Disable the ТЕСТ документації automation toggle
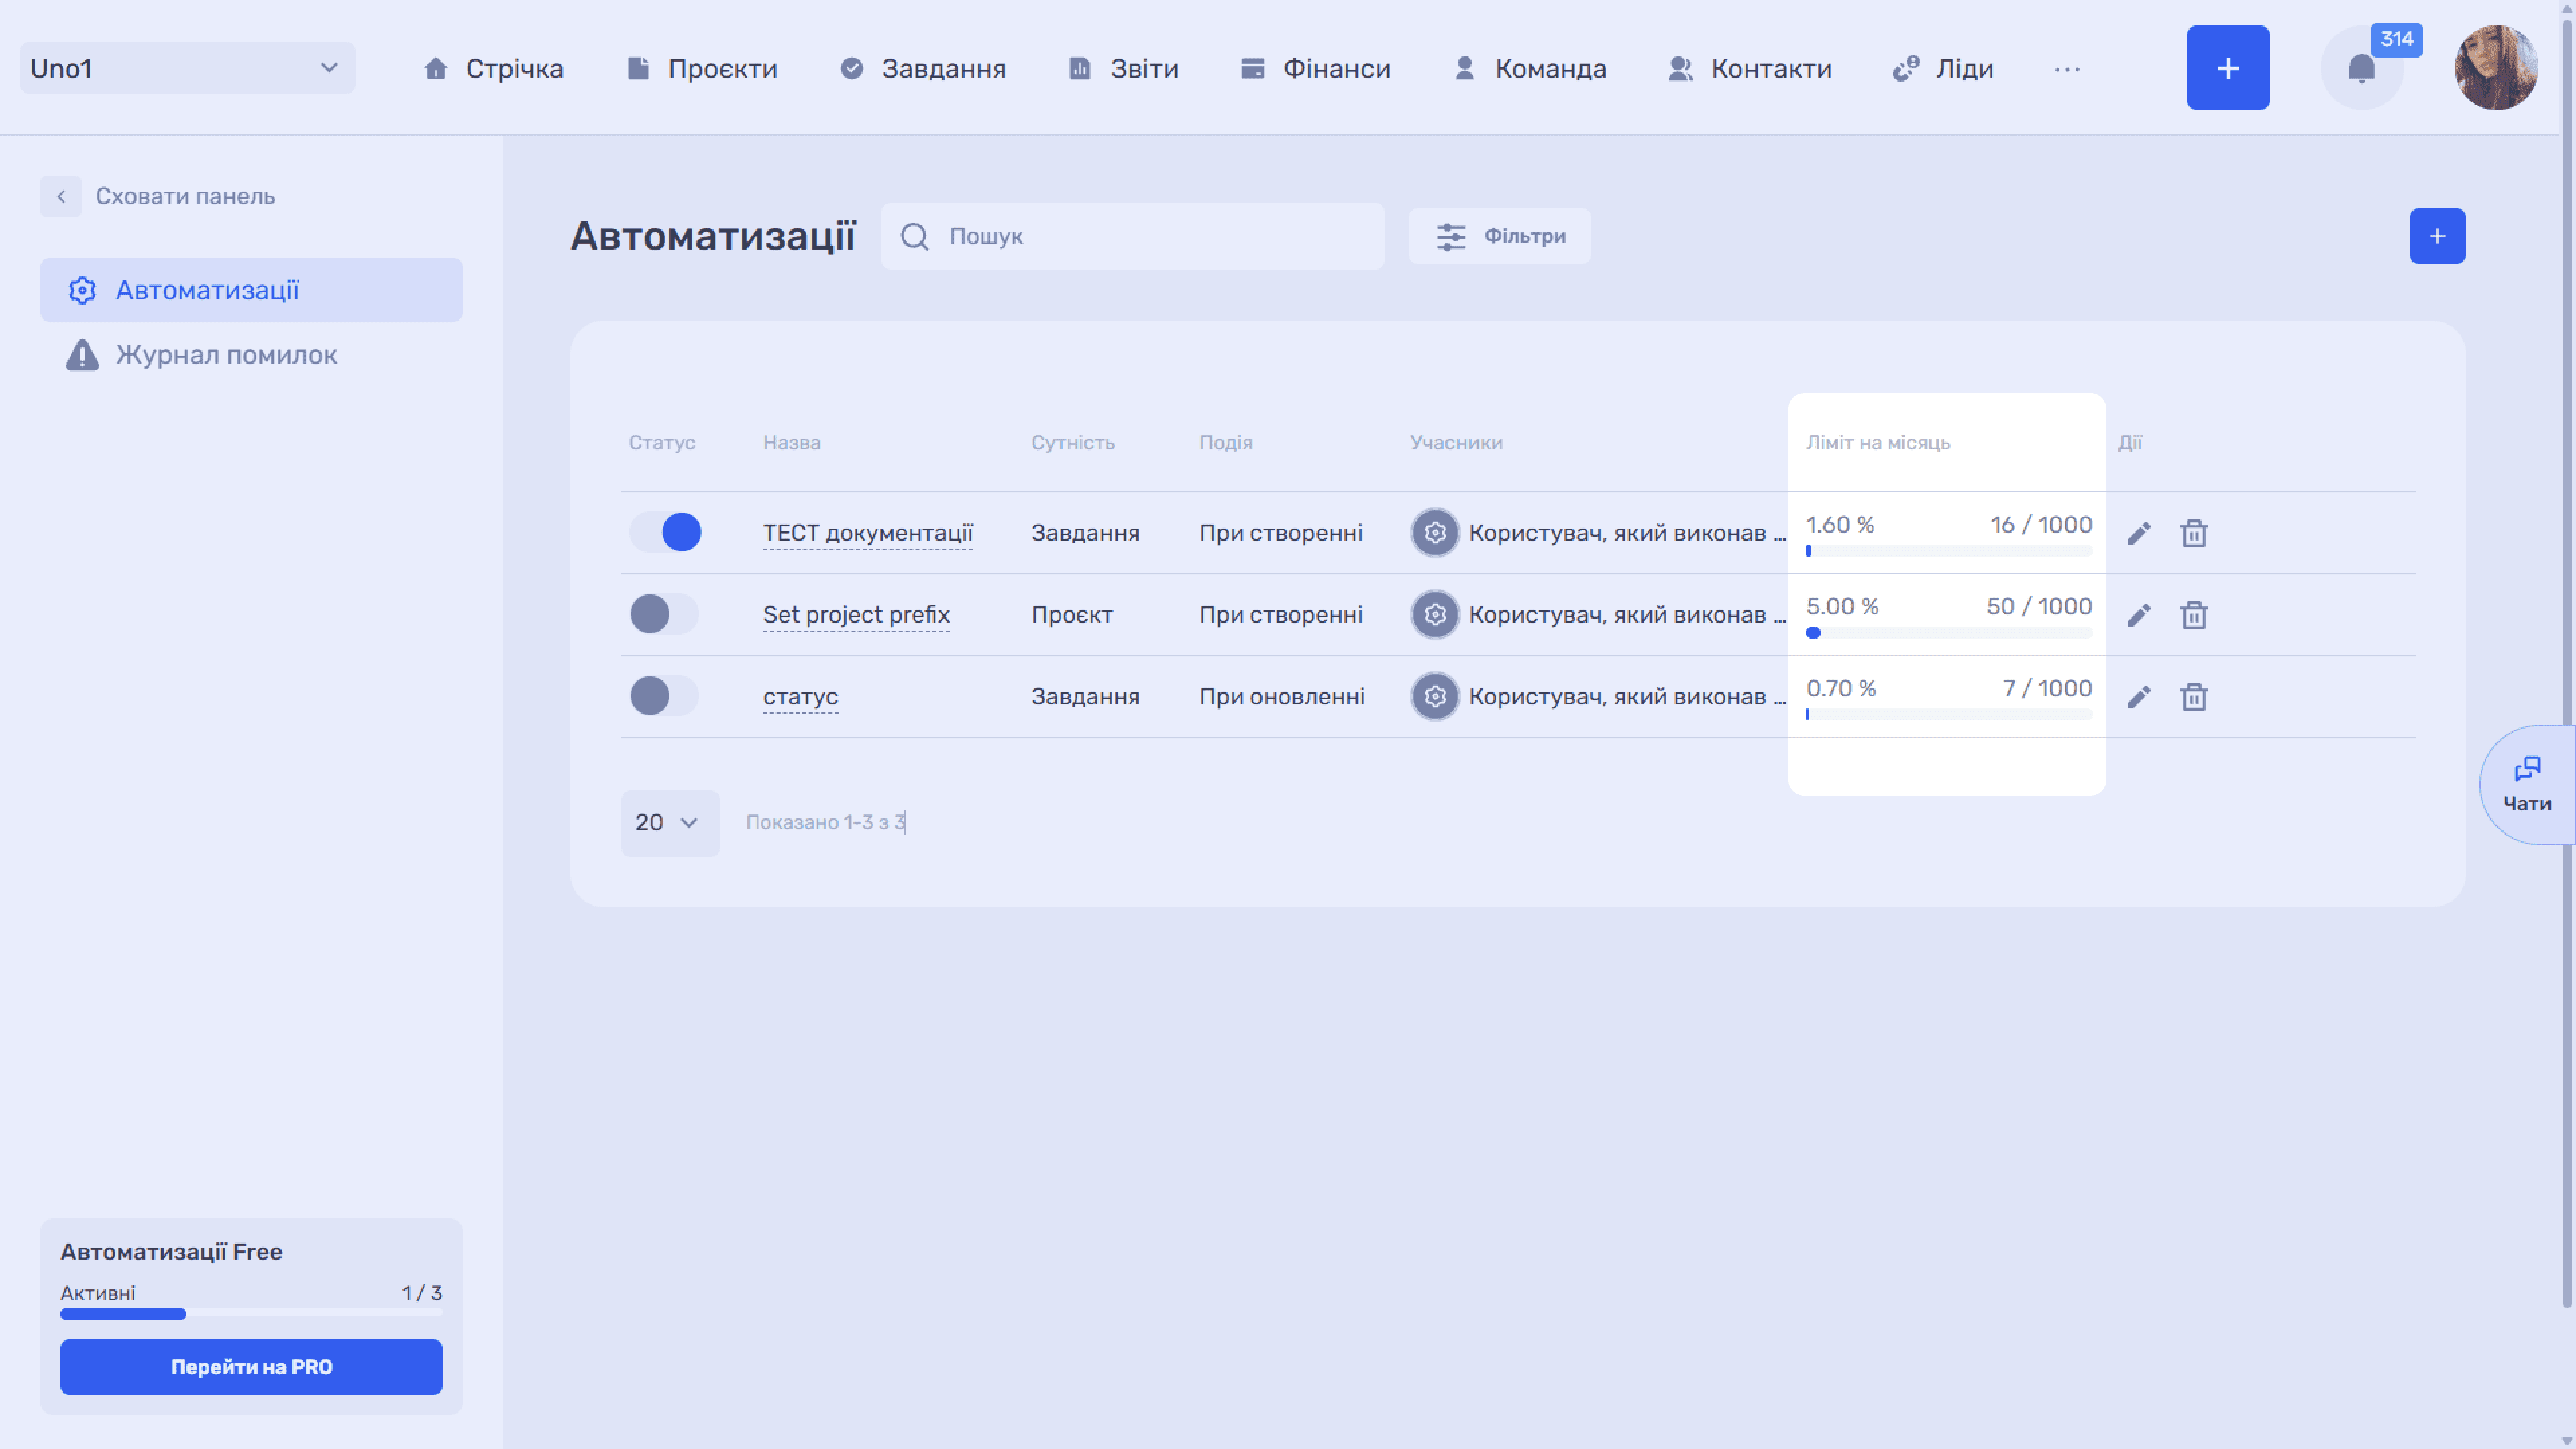This screenshot has width=2576, height=1449. pyautogui.click(x=664, y=532)
